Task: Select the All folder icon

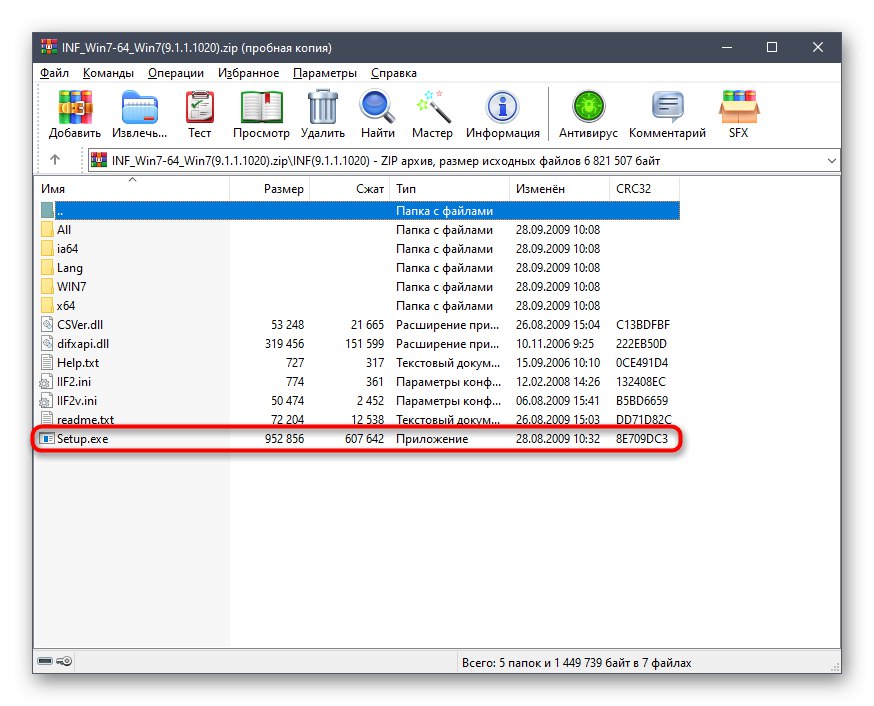Action: coord(47,230)
